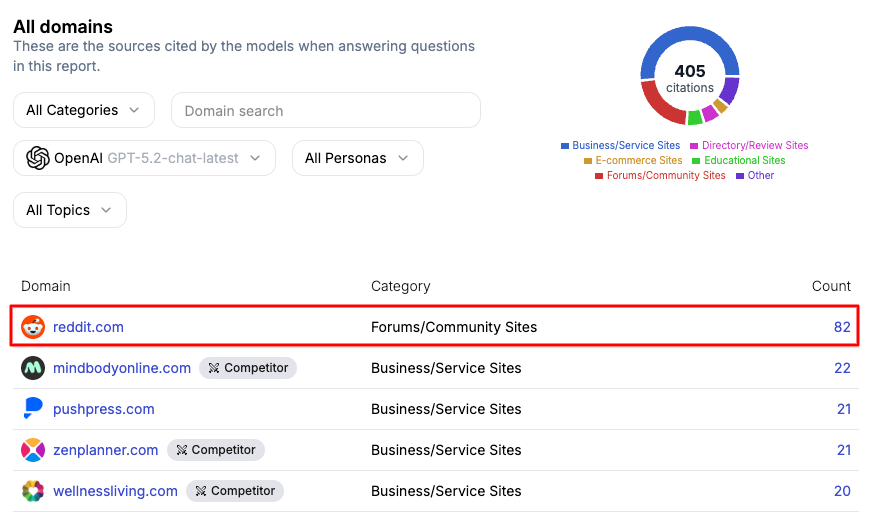
Task: Click the Category column header
Action: (401, 286)
